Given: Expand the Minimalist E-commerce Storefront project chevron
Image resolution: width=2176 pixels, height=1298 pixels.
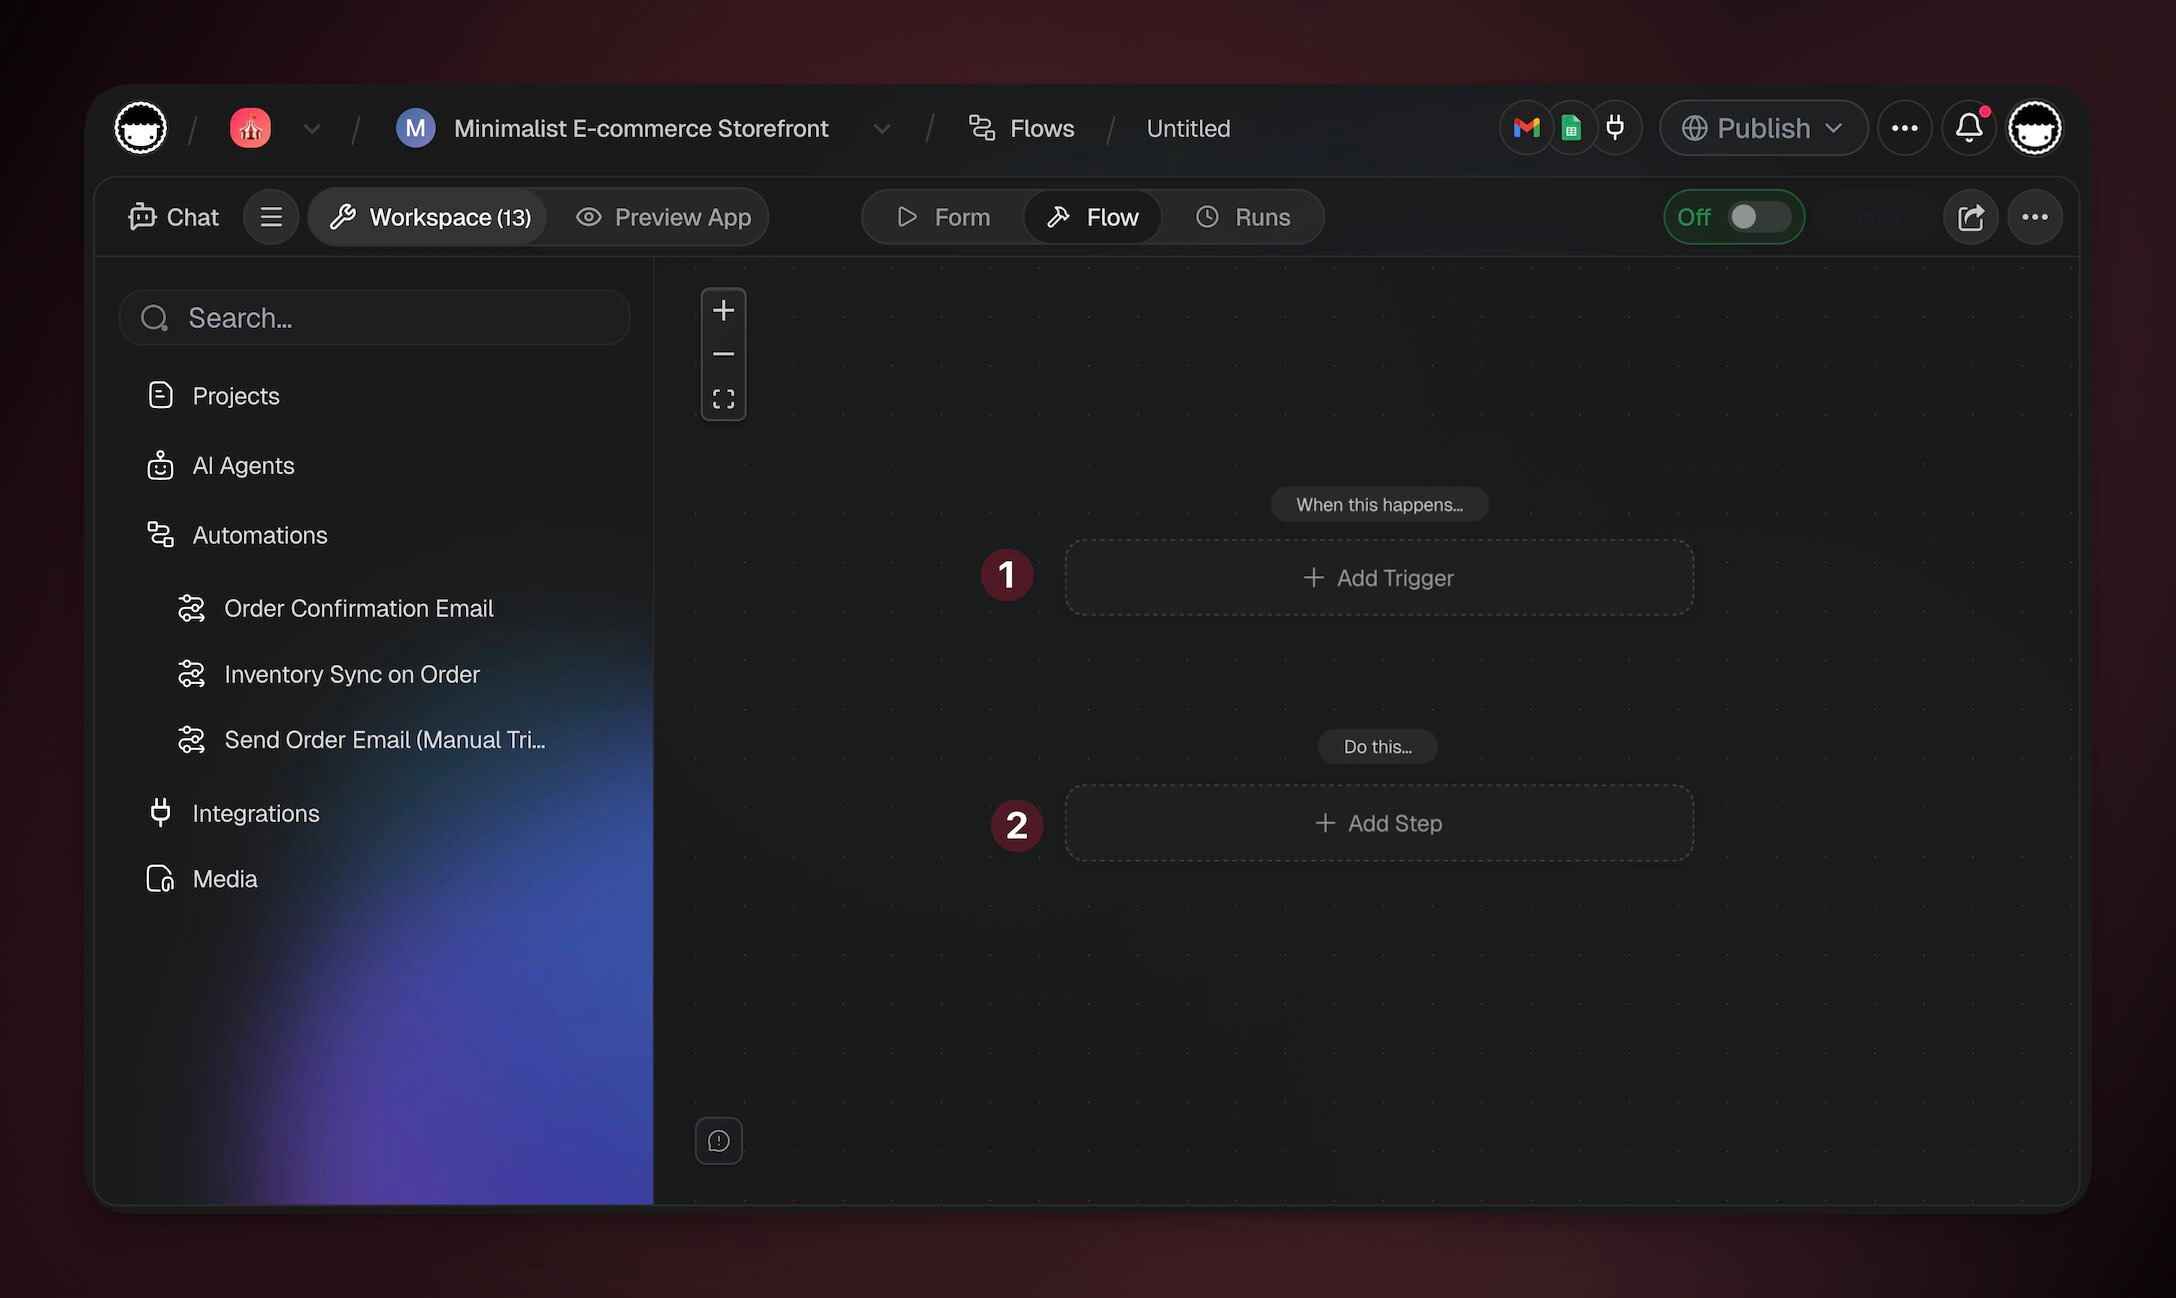Looking at the screenshot, I should point(881,129).
